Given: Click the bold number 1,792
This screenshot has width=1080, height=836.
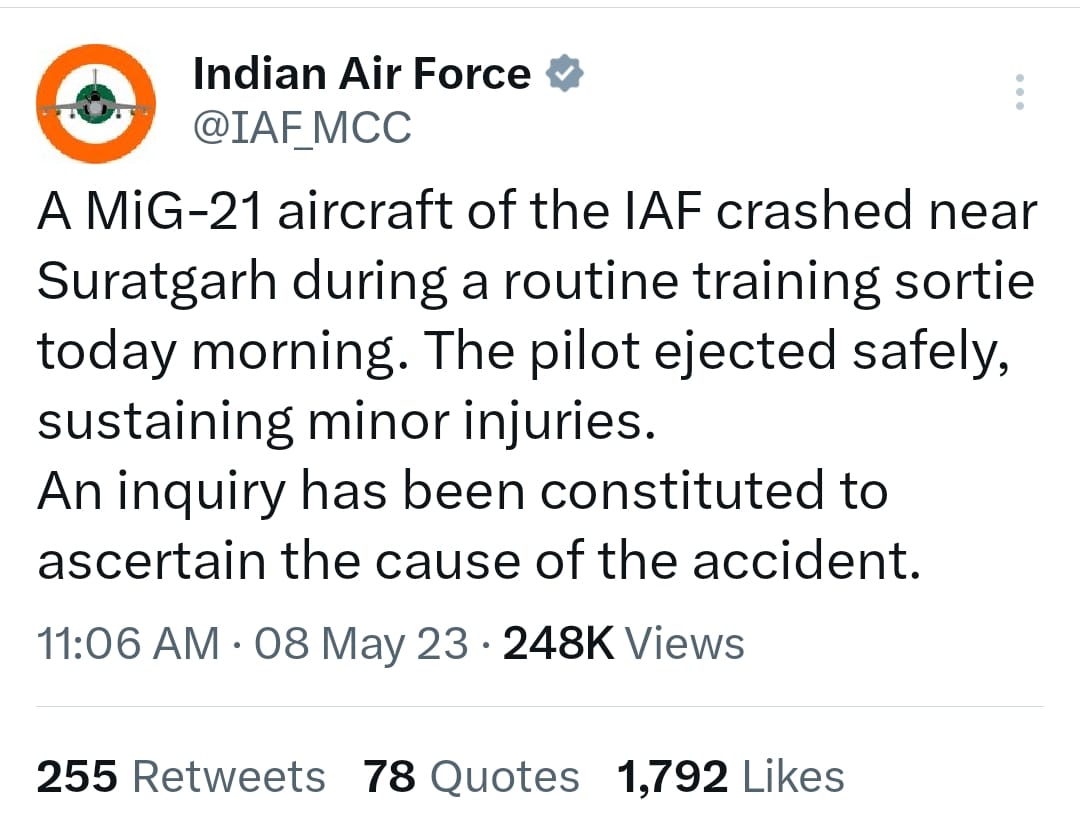Looking at the screenshot, I should tap(672, 777).
